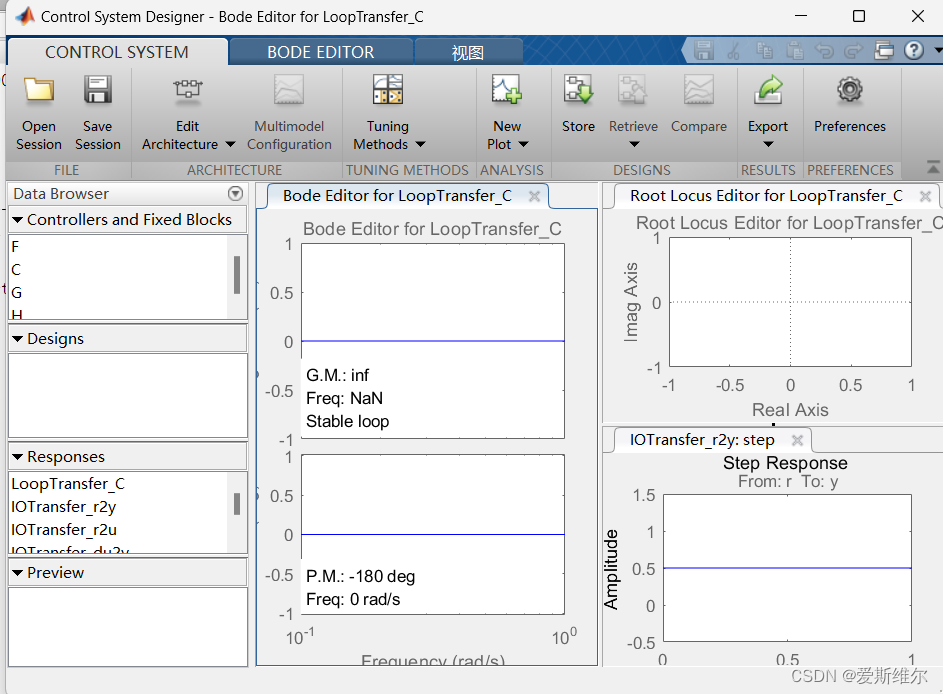Store the current design
Screen dimensions: 943x694
(x=578, y=103)
